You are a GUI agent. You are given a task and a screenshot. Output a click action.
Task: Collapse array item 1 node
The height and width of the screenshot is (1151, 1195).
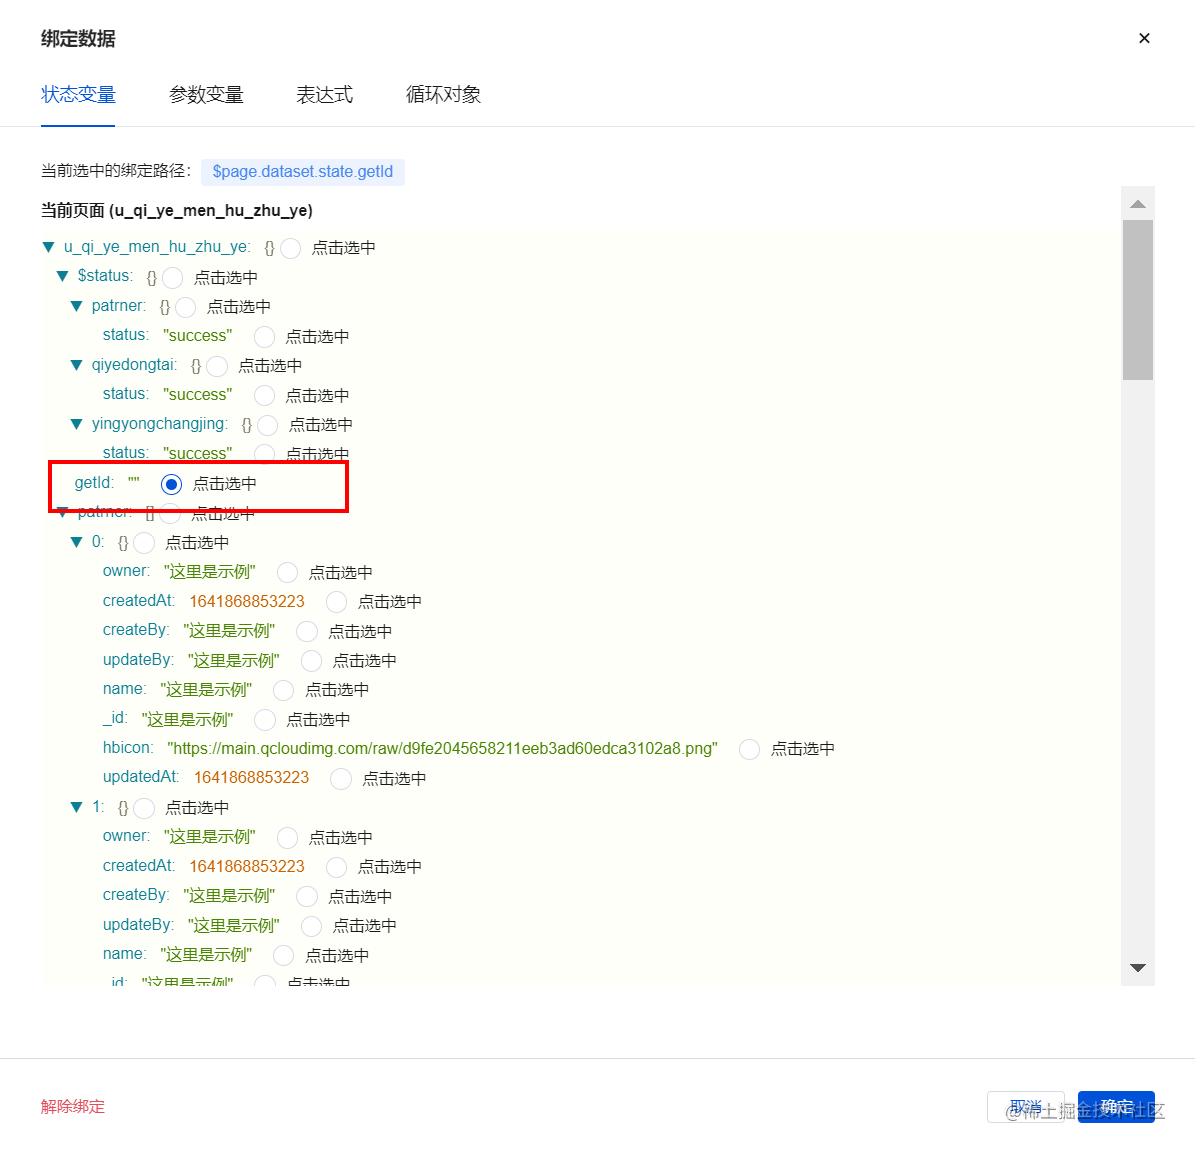[76, 807]
